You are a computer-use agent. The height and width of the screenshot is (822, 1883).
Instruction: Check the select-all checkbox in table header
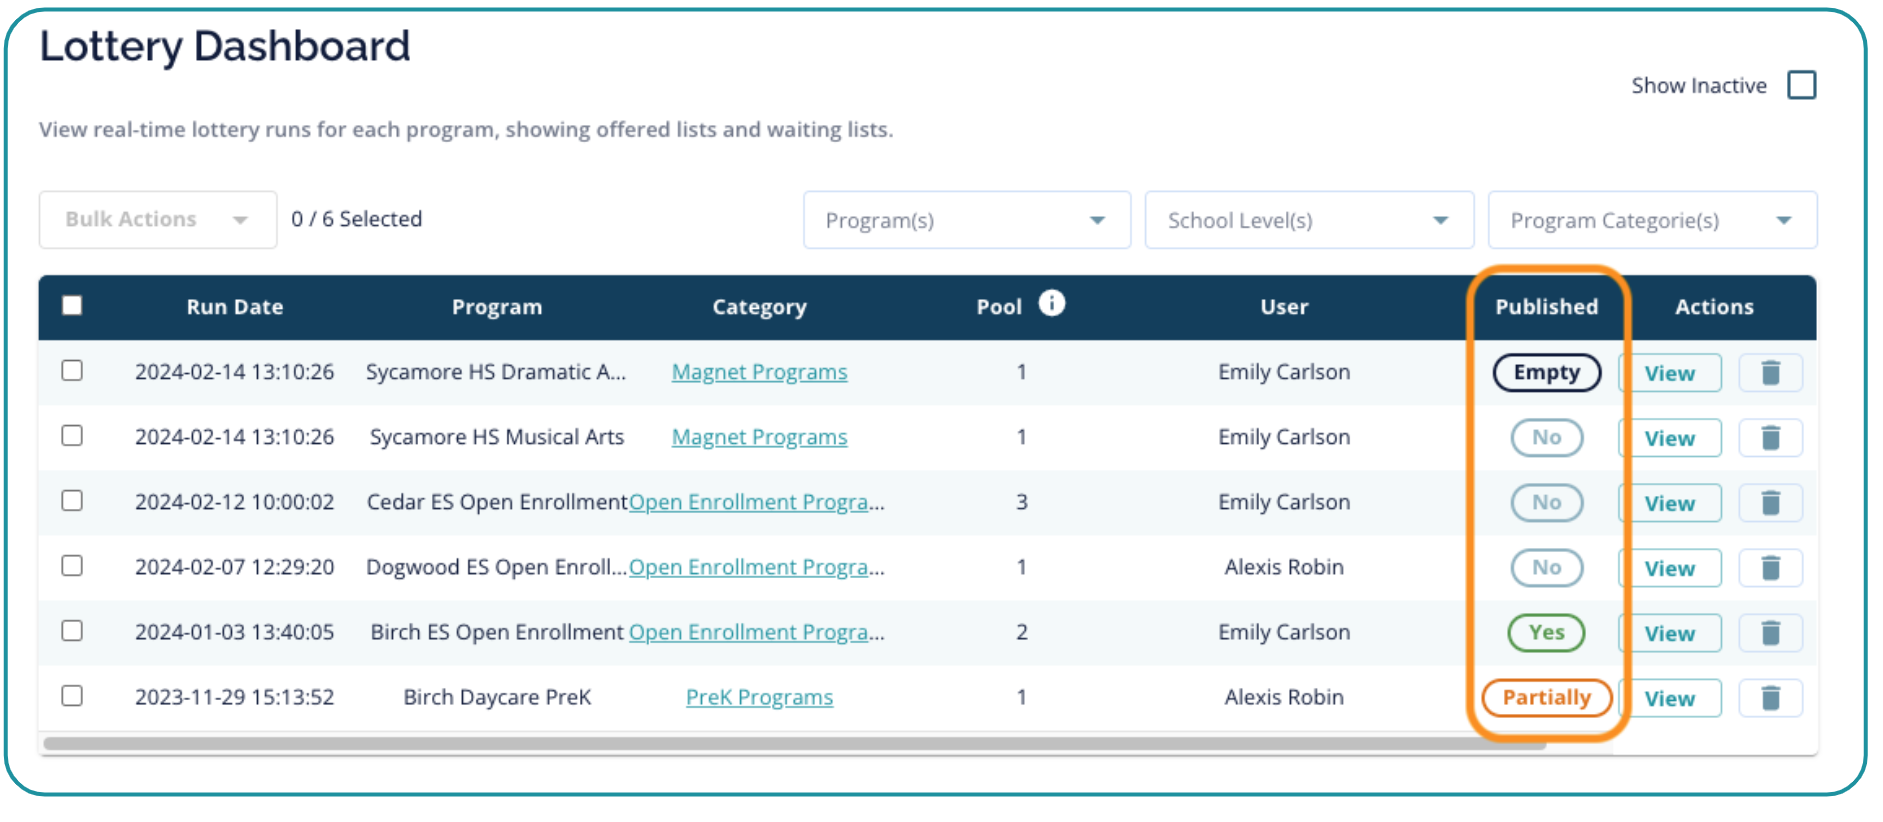[72, 306]
